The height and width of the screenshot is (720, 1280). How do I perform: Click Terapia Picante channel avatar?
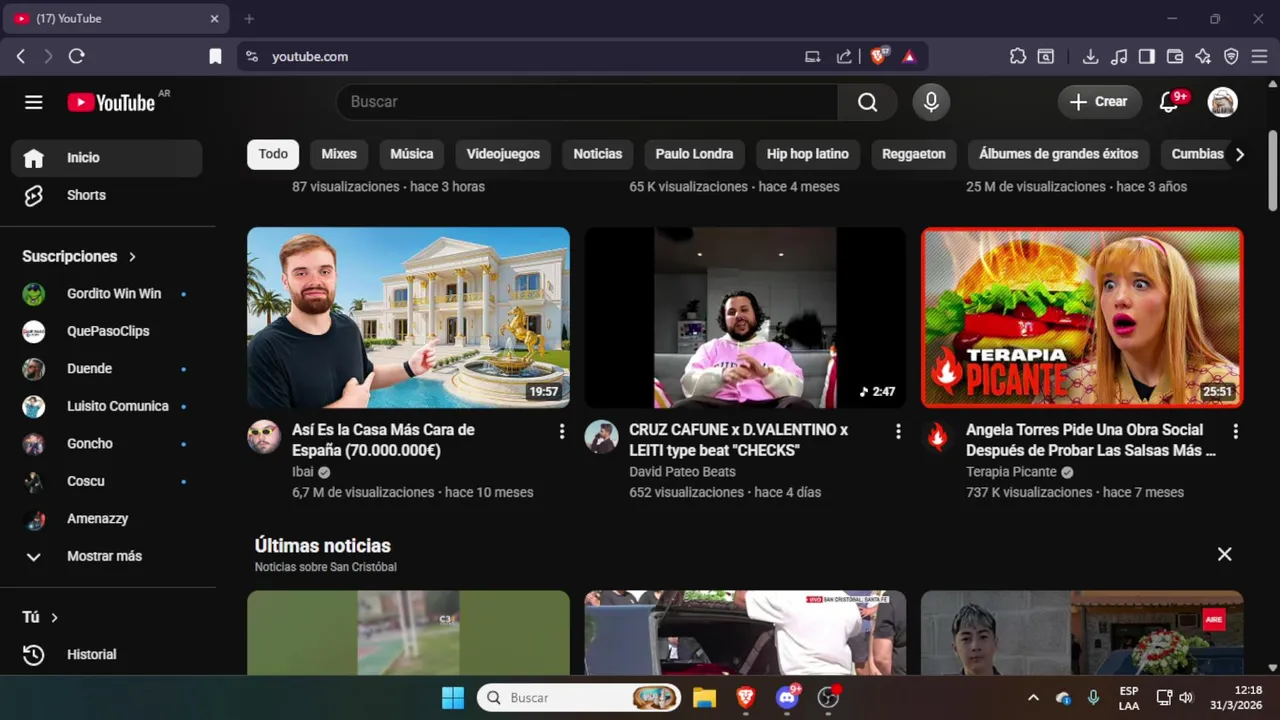point(938,437)
